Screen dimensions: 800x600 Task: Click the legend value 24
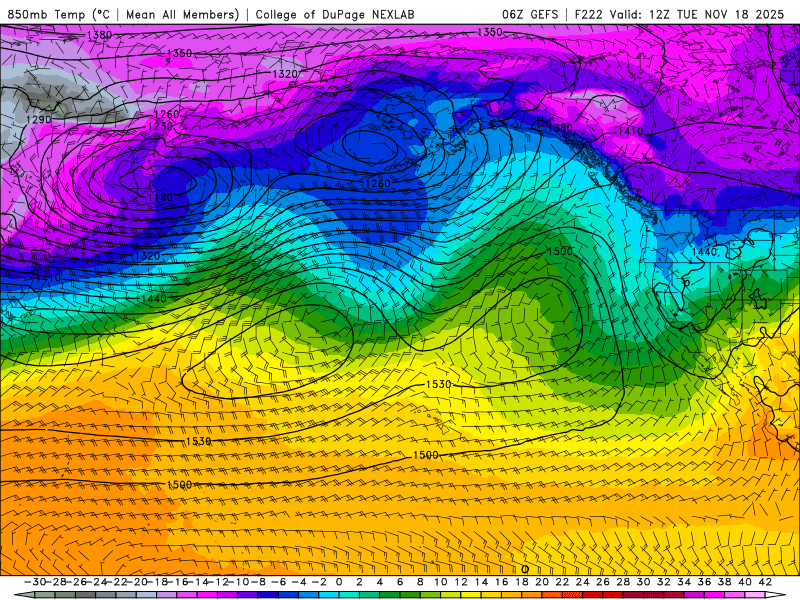583,582
